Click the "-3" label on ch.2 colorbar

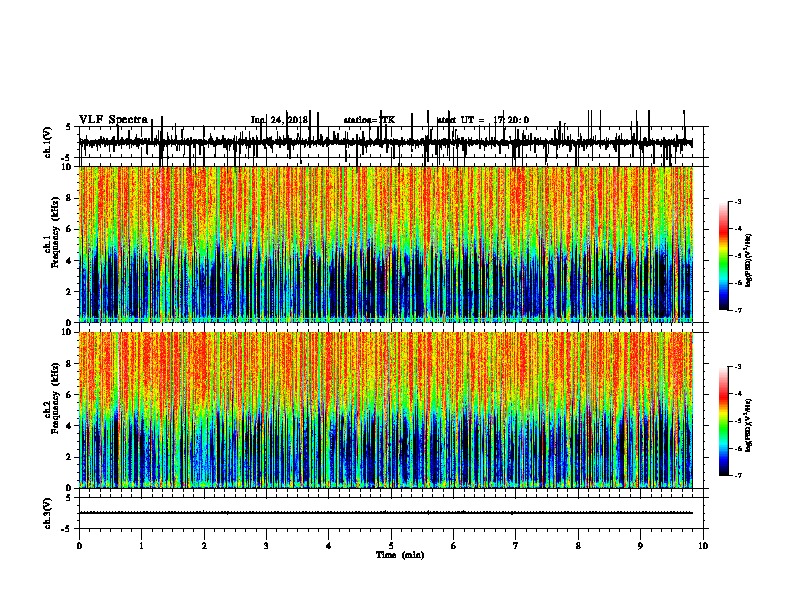tap(737, 367)
